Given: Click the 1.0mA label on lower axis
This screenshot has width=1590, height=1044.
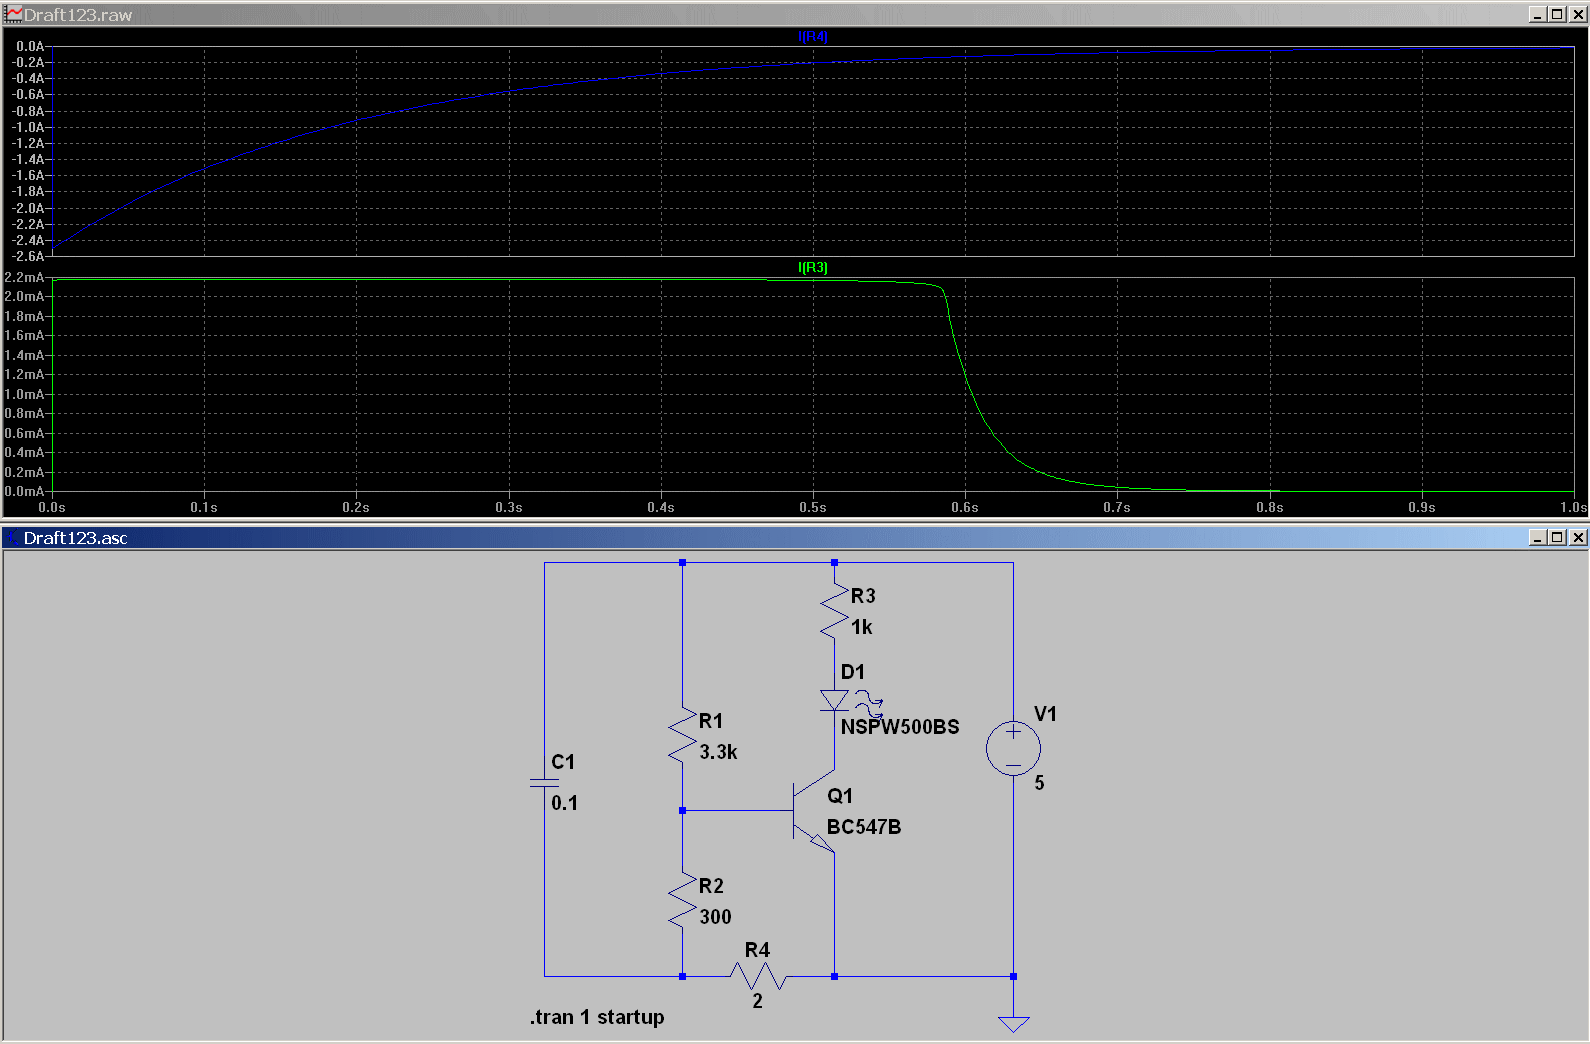Looking at the screenshot, I should [x=24, y=394].
